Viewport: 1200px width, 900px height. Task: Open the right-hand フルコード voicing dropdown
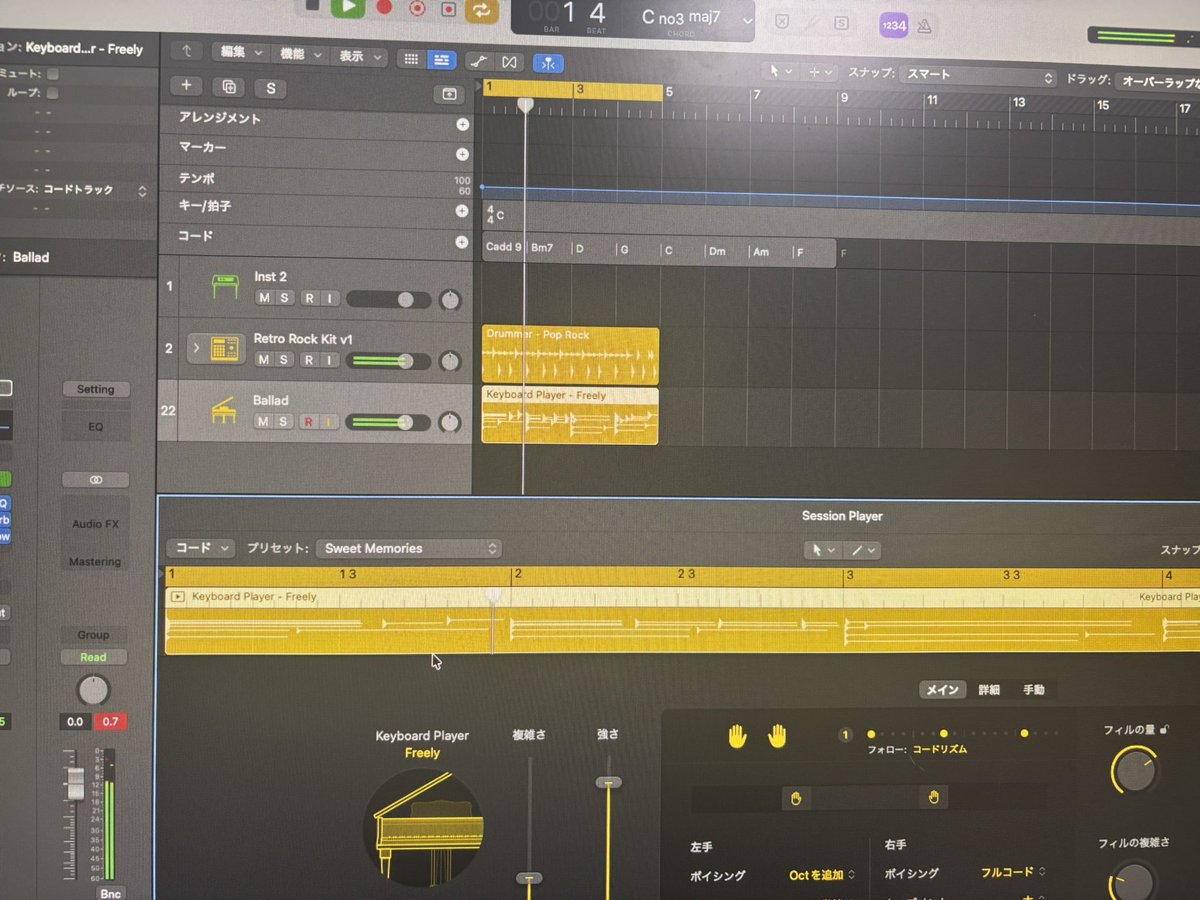tap(1013, 872)
